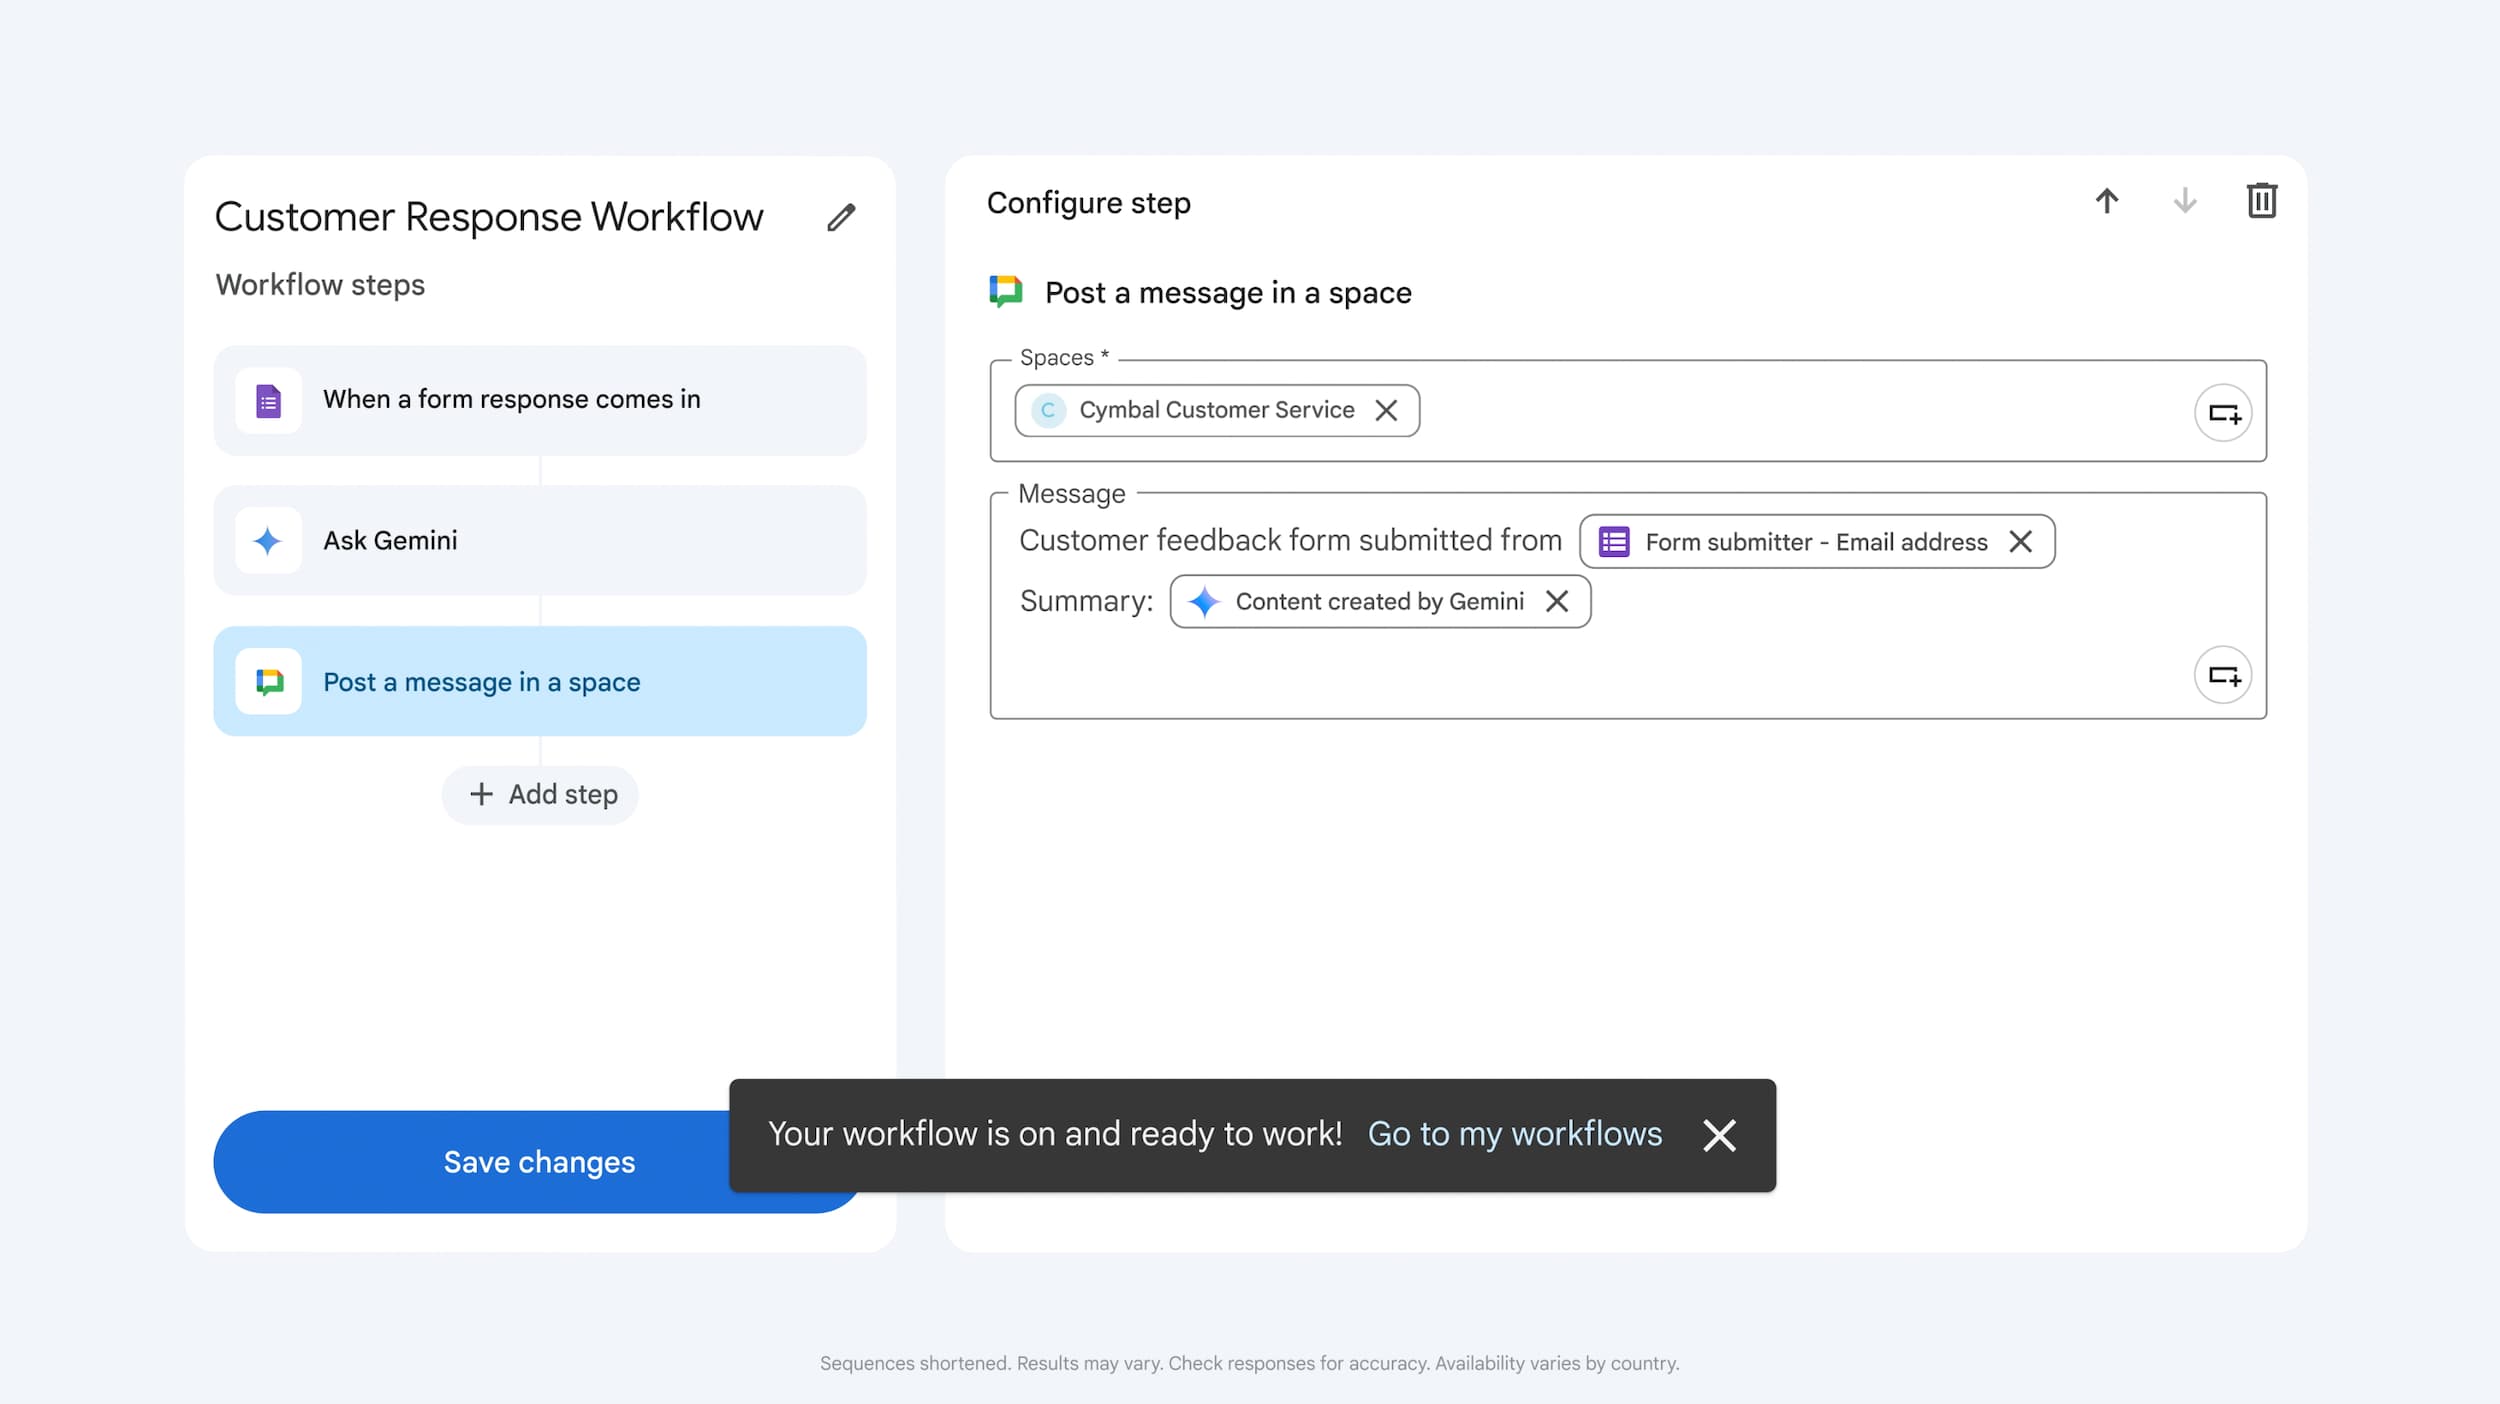The image size is (2500, 1404).
Task: Remove the Content created by Gemini variable
Action: 1557,601
